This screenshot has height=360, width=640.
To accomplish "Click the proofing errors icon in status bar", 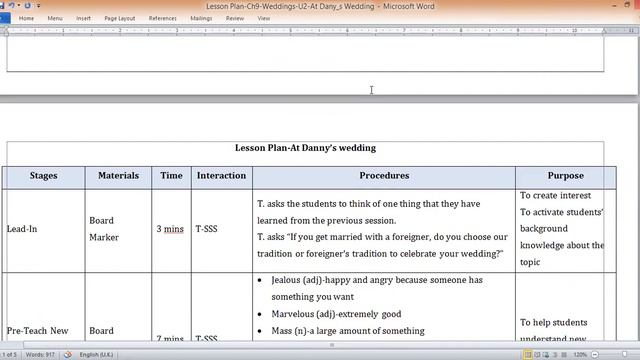I will pos(68,355).
